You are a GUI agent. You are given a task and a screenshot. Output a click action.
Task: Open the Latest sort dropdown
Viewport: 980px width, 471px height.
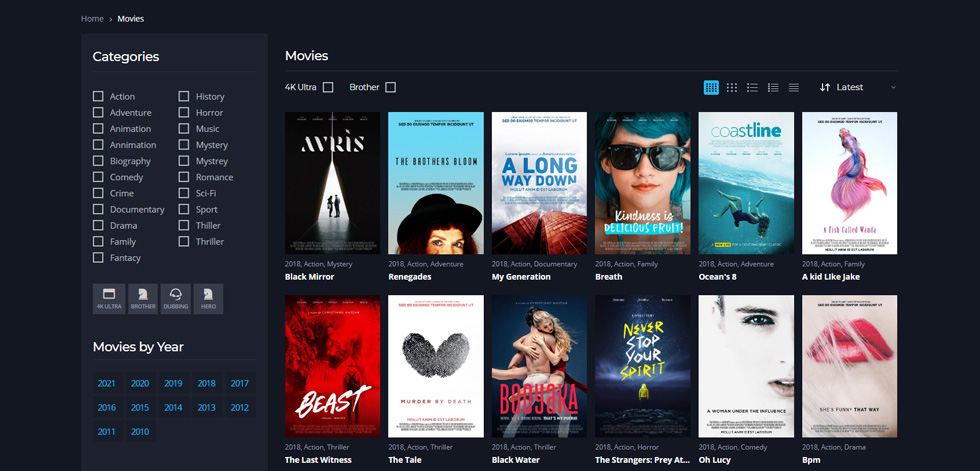click(858, 87)
